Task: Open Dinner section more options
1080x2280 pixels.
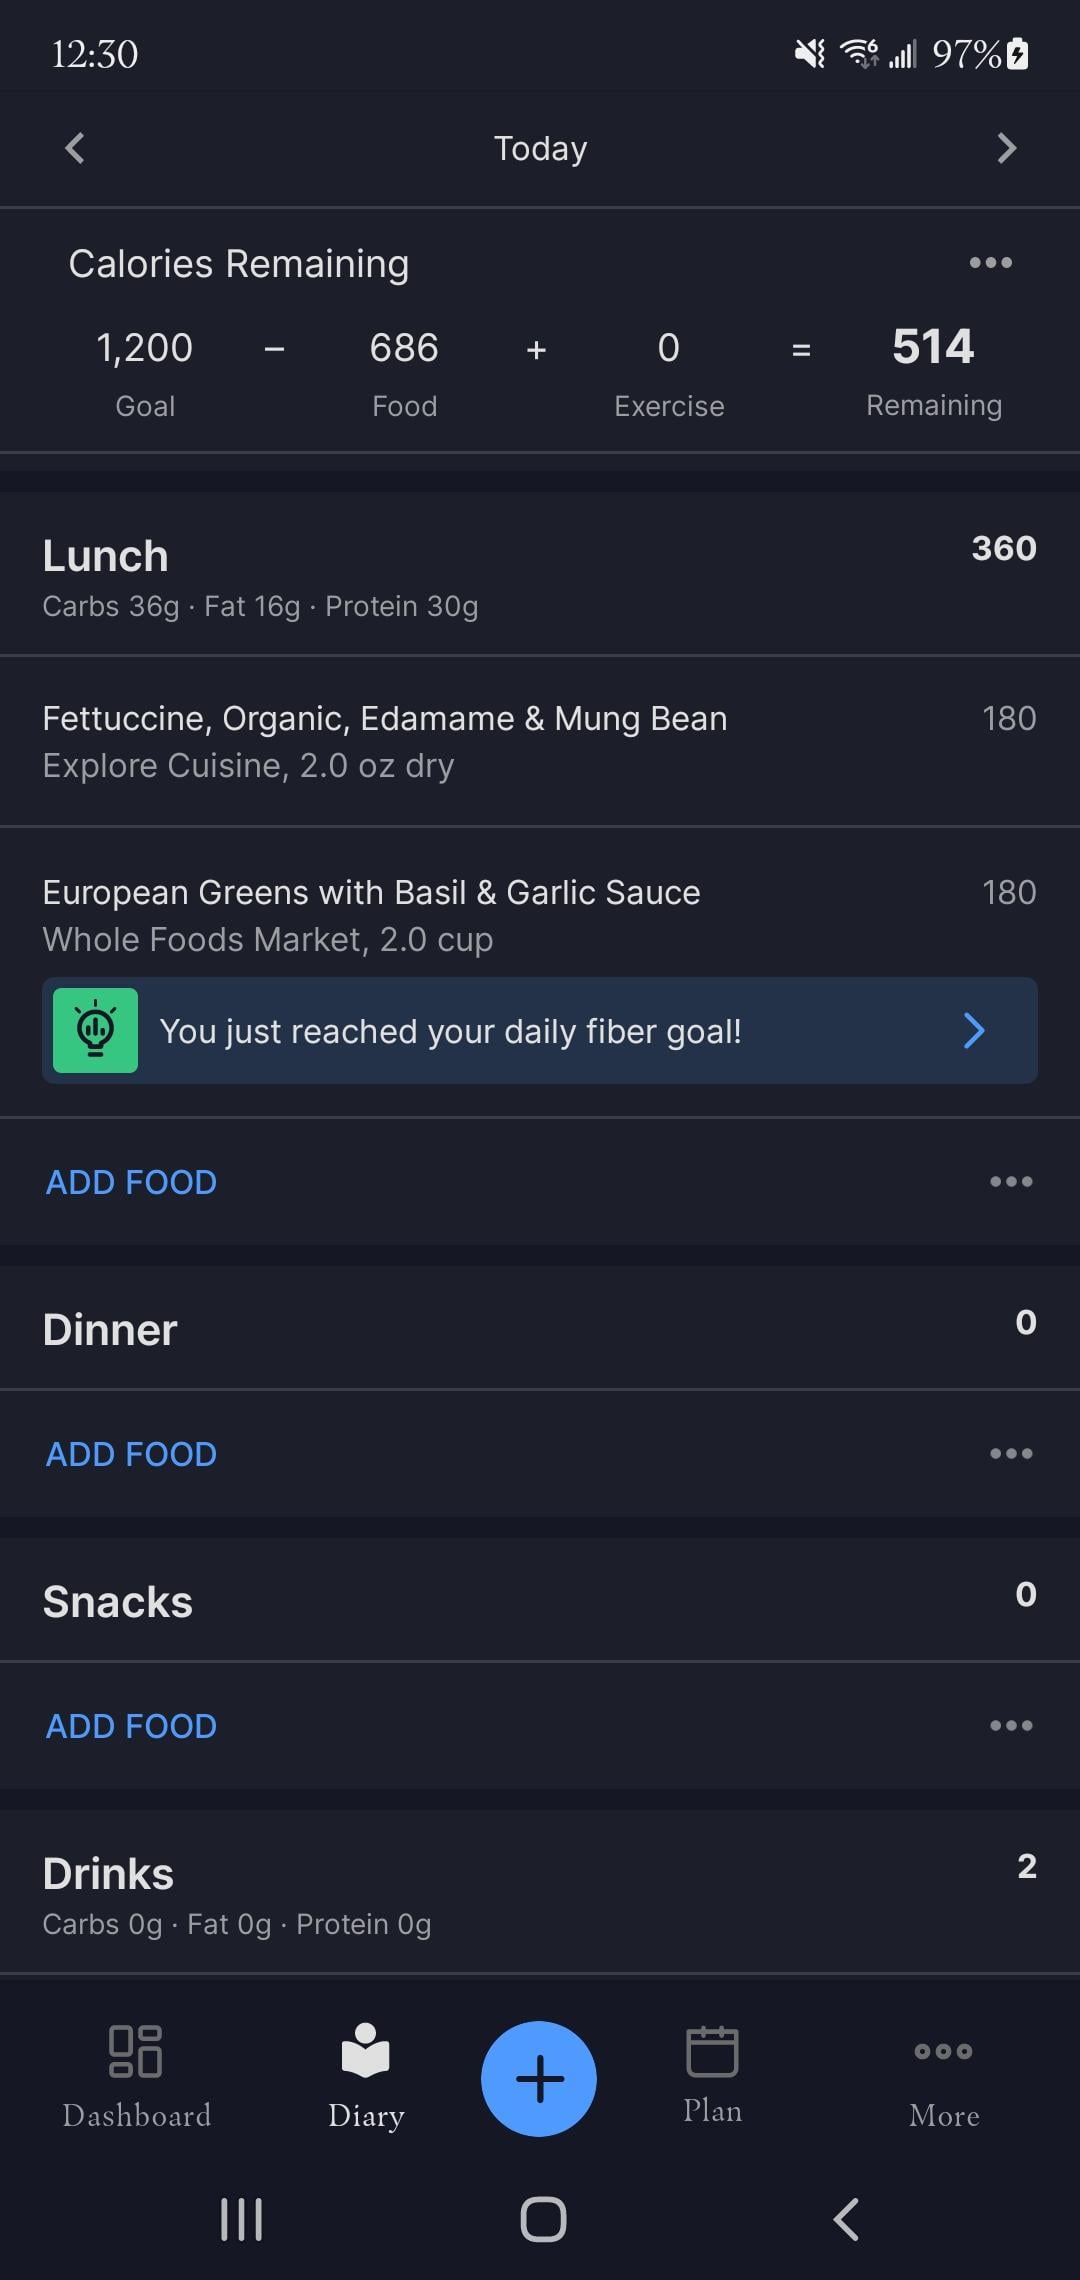Action: pos(1010,1453)
